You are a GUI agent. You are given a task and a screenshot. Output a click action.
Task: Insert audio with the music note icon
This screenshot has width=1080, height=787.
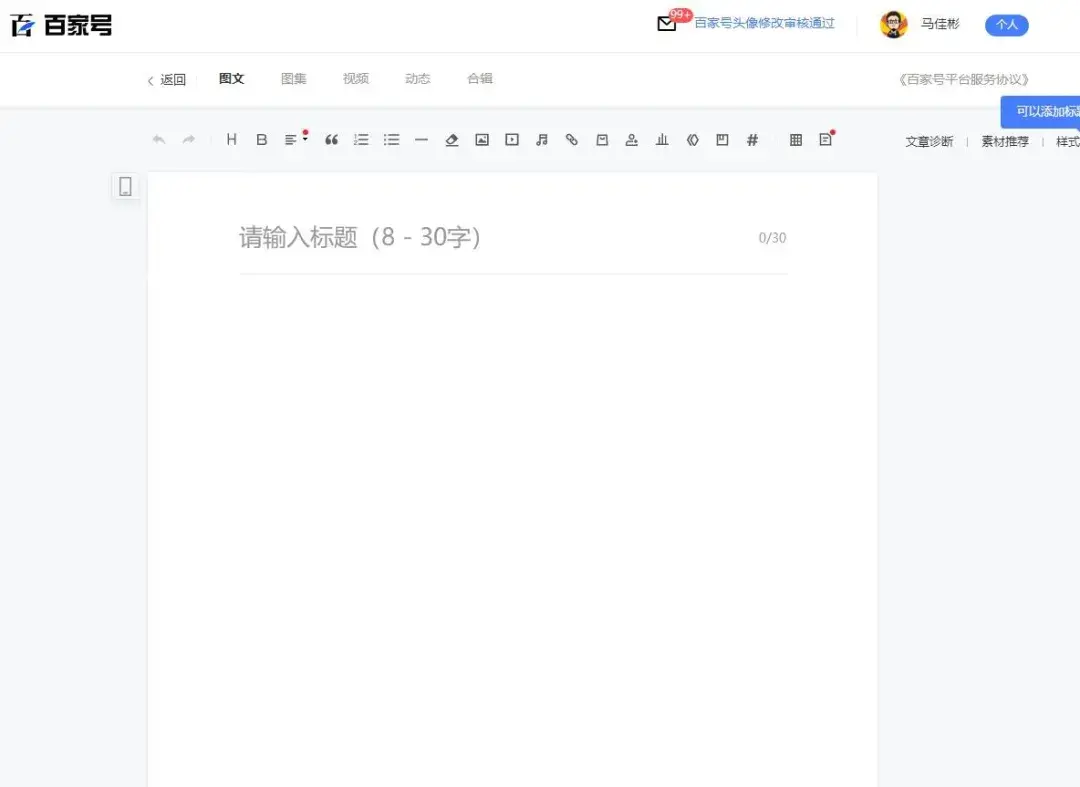542,140
